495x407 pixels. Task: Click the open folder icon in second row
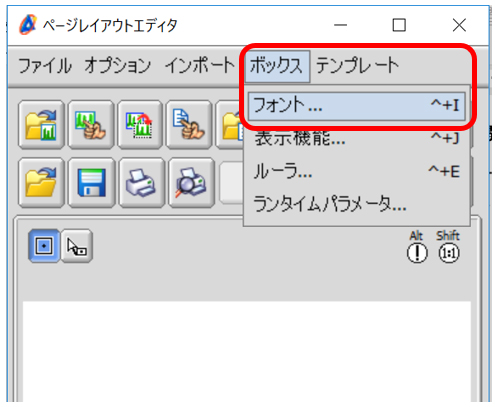tap(41, 183)
